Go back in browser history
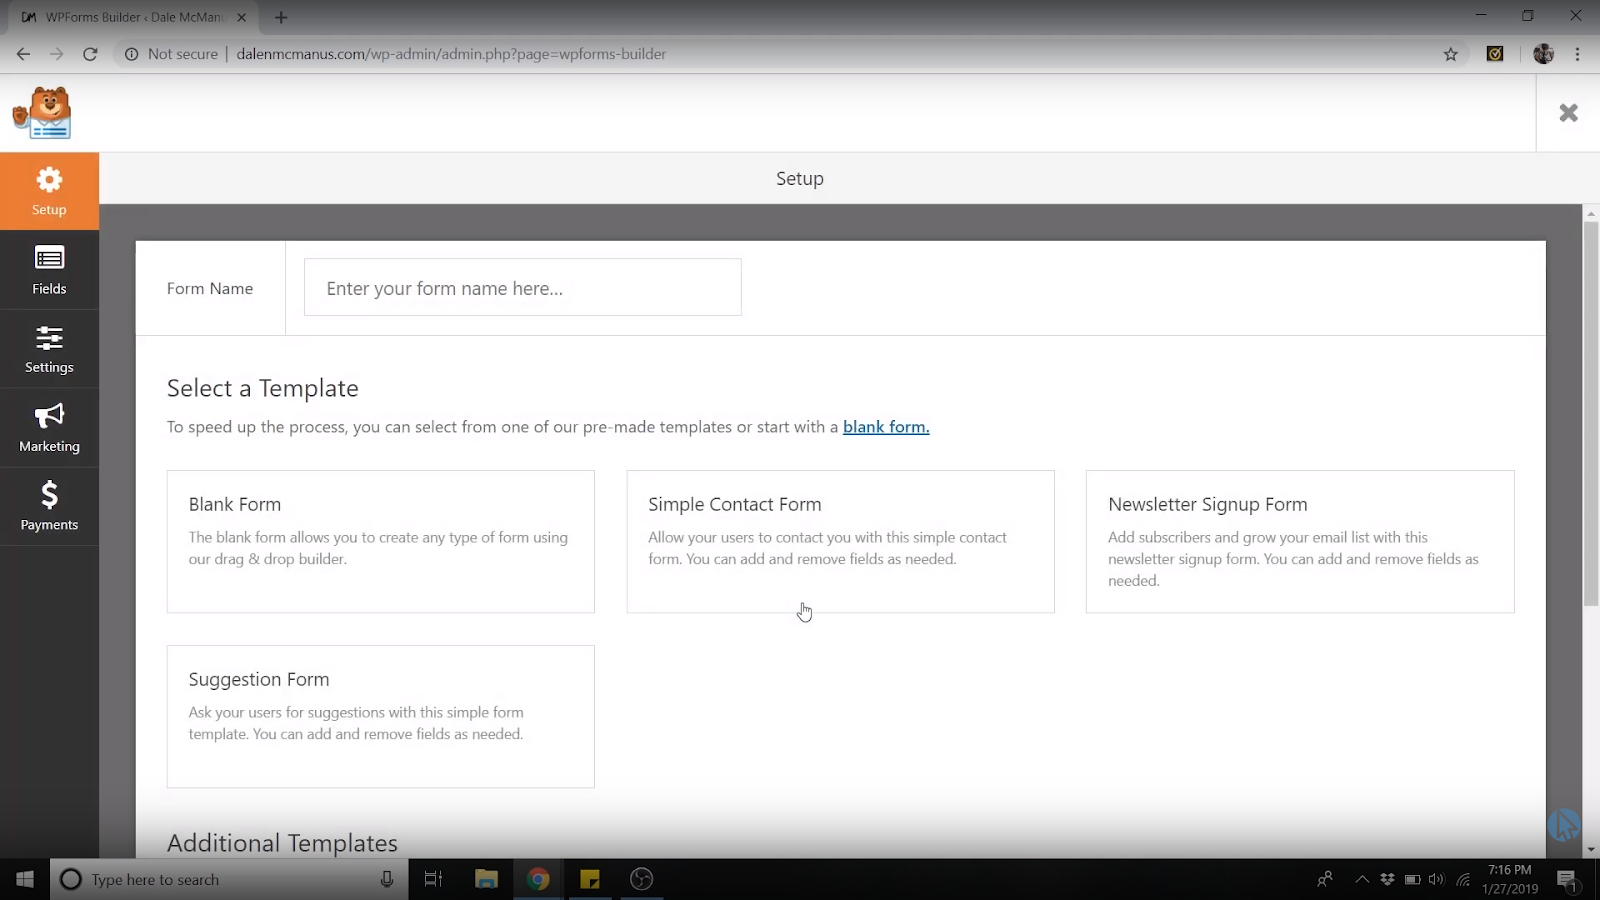The height and width of the screenshot is (900, 1600). pyautogui.click(x=23, y=54)
